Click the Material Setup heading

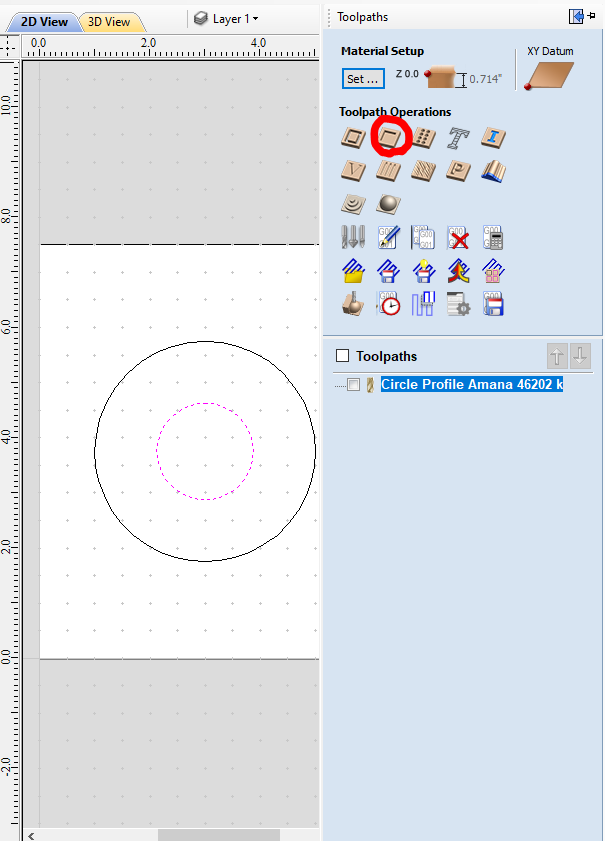click(x=382, y=51)
